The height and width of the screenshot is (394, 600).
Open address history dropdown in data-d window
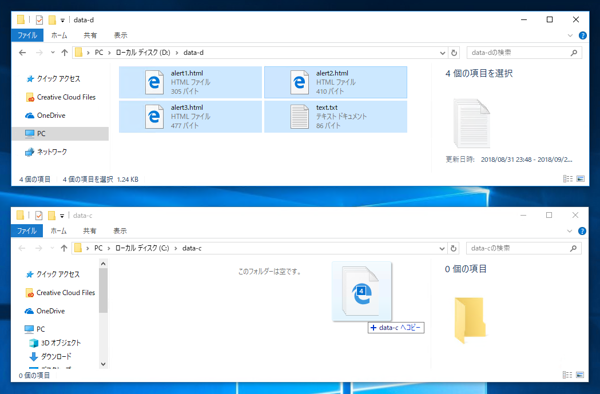click(x=443, y=53)
